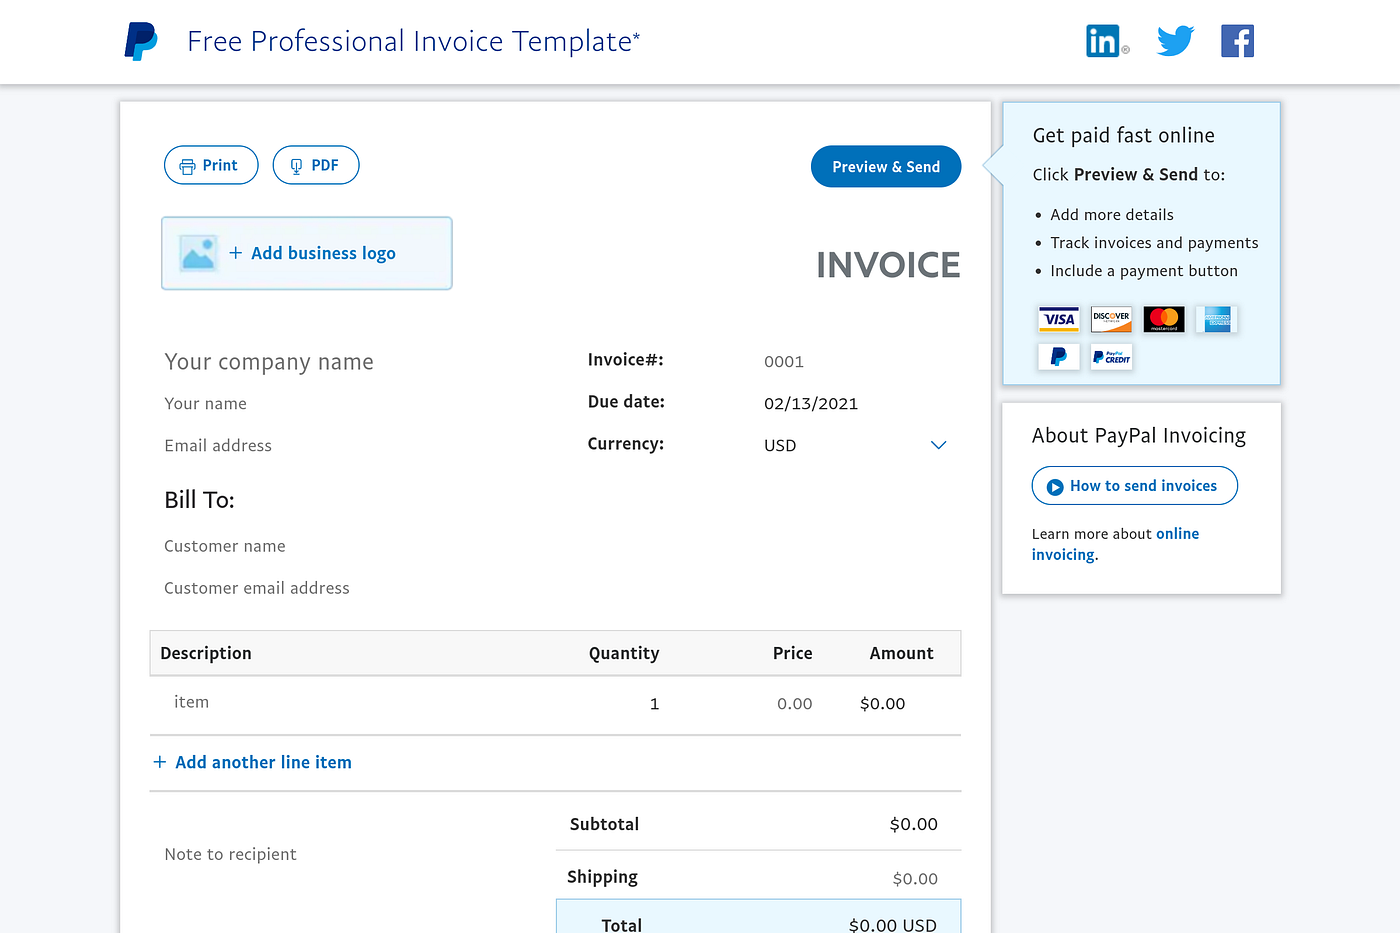Image resolution: width=1400 pixels, height=933 pixels.
Task: Click the Description column header
Action: [206, 653]
